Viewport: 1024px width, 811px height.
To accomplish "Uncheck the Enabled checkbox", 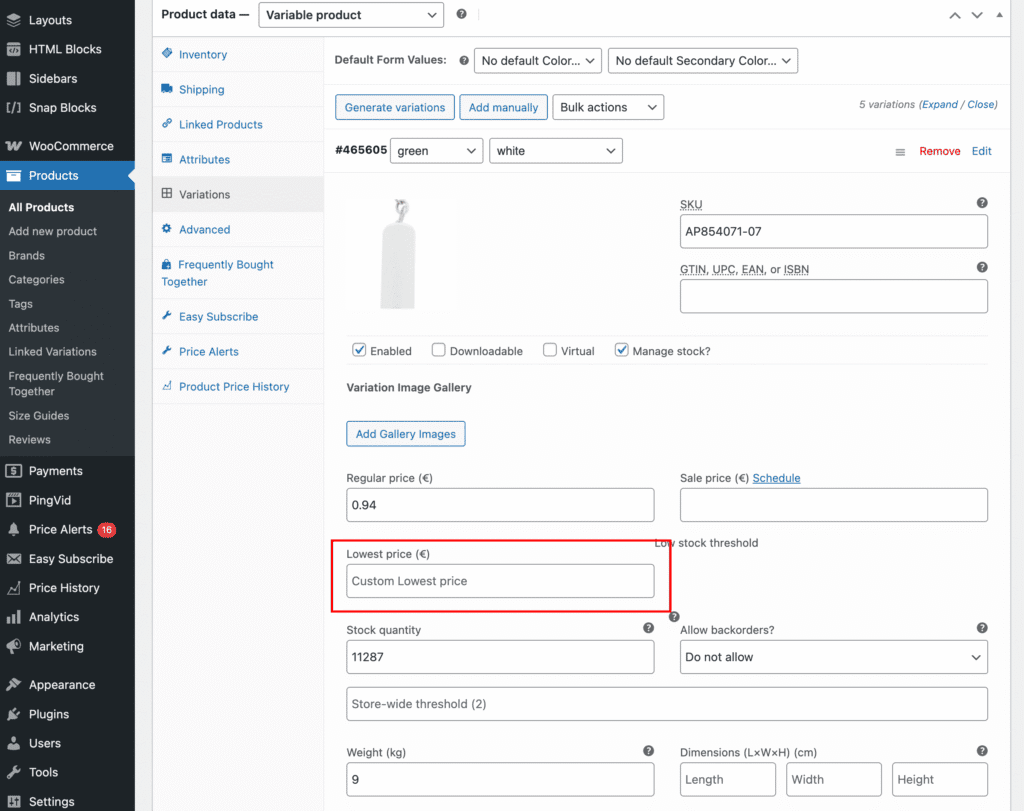I will click(359, 350).
